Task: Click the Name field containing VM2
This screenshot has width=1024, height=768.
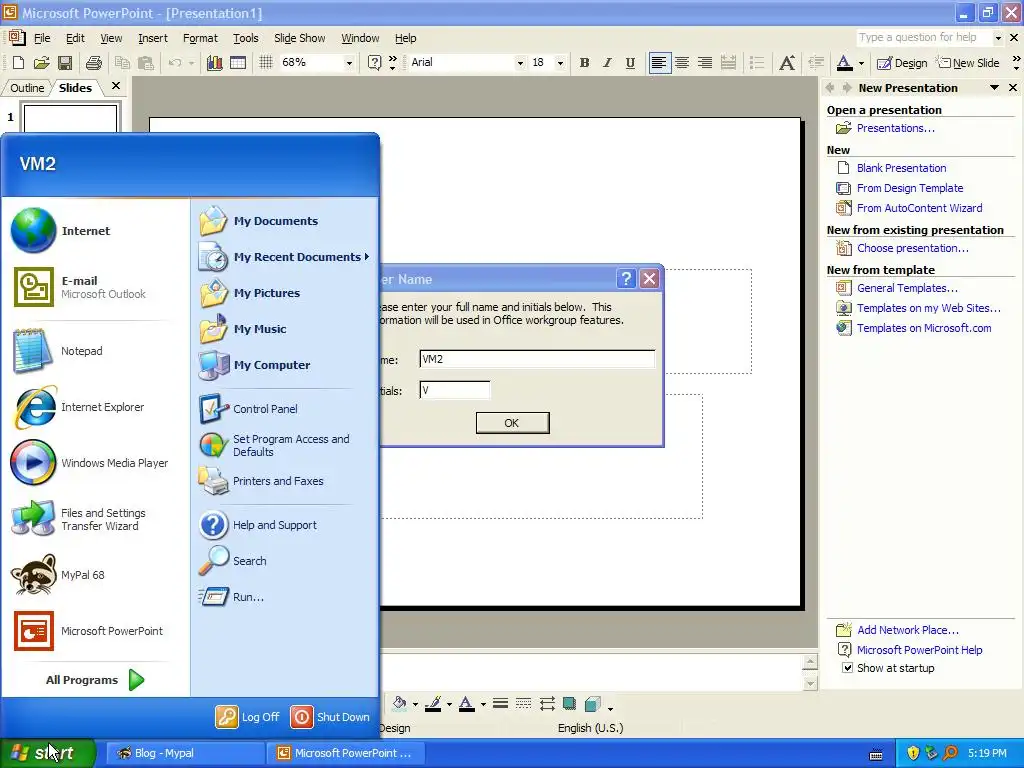Action: point(537,359)
